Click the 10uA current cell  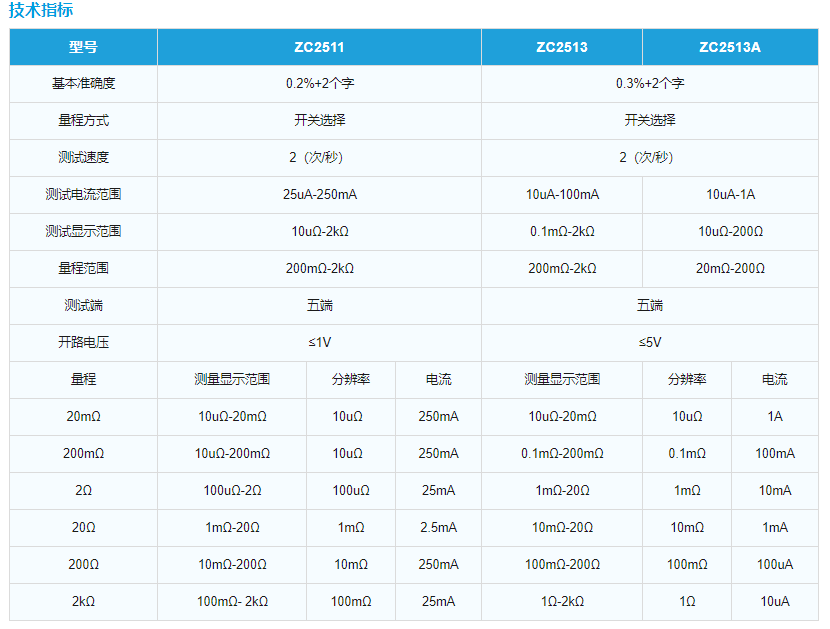(x=775, y=602)
